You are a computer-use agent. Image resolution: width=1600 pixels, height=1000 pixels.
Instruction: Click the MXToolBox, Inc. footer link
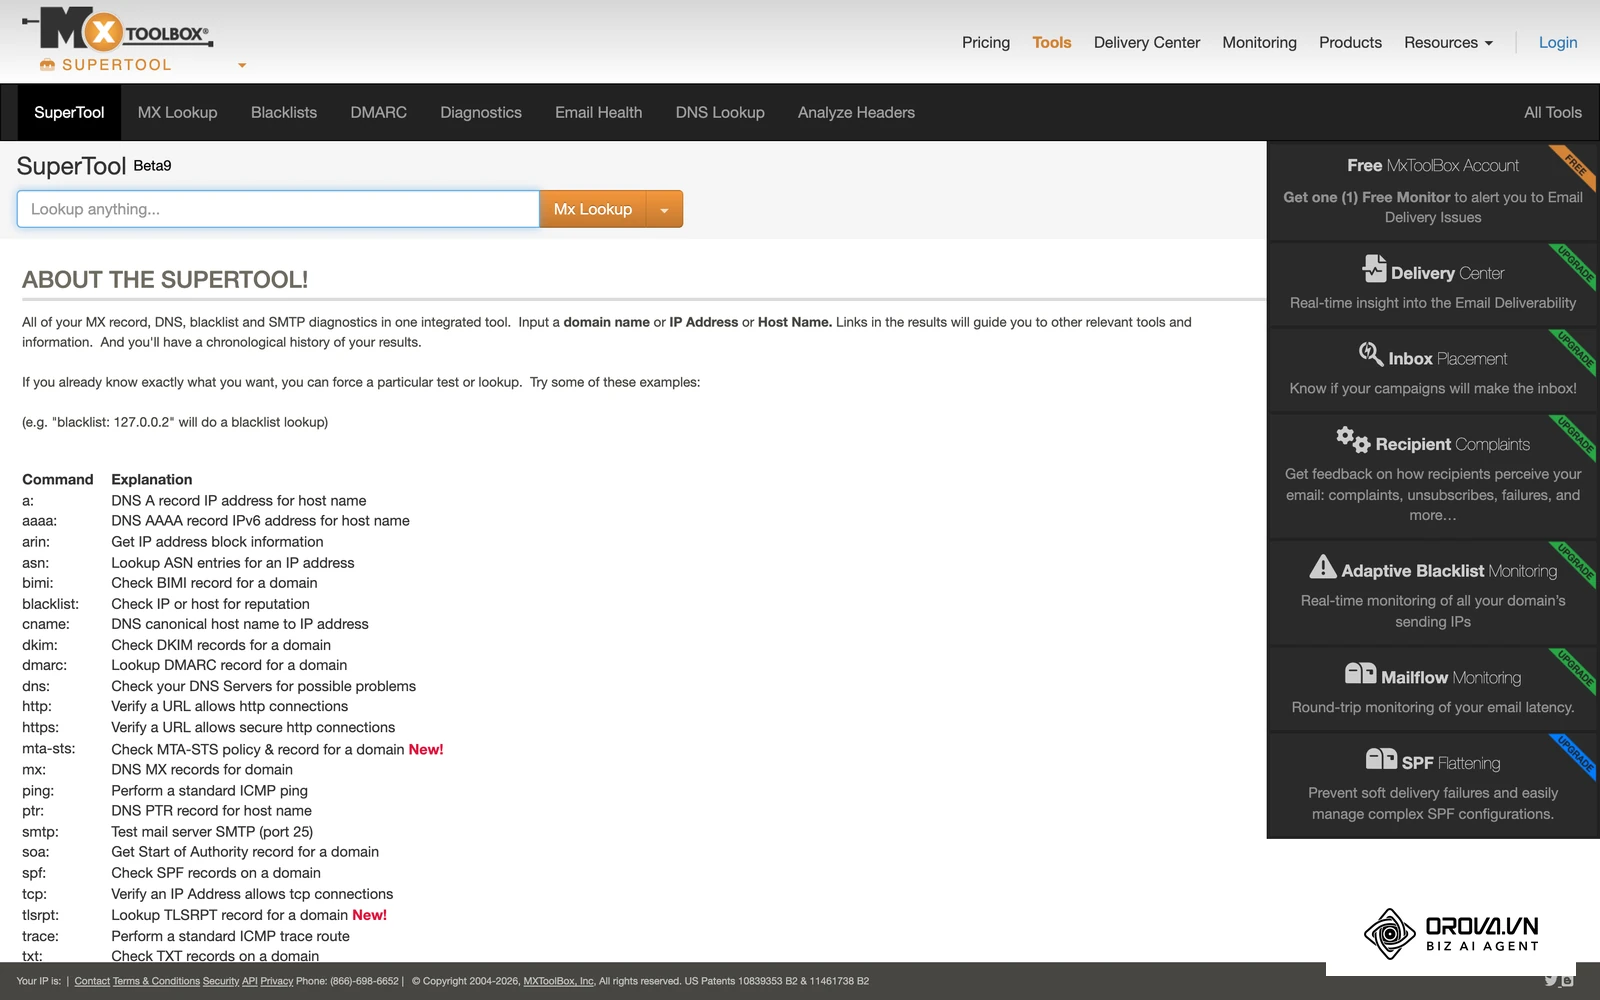(x=559, y=981)
